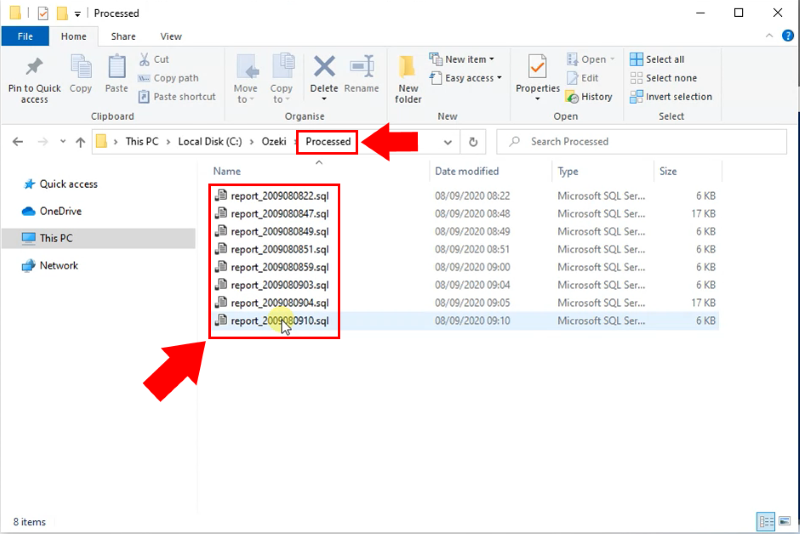The image size is (800, 534).
Task: Expand the Open dropdown in ribbon
Action: [591, 59]
